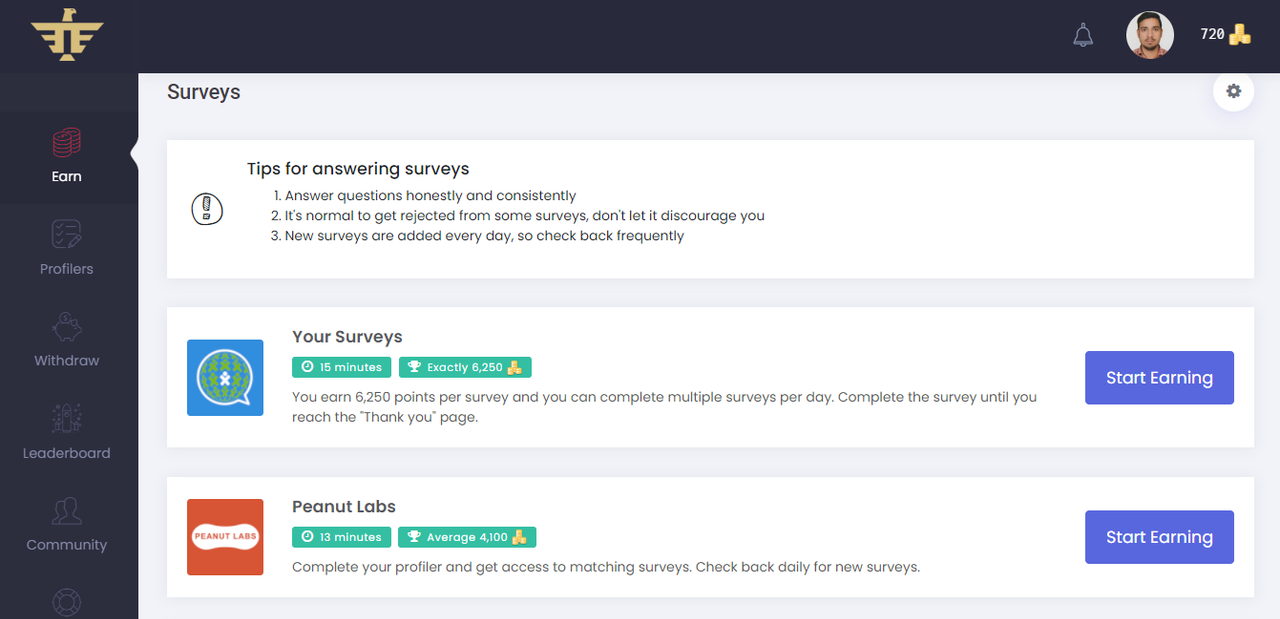The height and width of the screenshot is (619, 1280).
Task: Click the tips exclamation icon
Action: pyautogui.click(x=207, y=209)
